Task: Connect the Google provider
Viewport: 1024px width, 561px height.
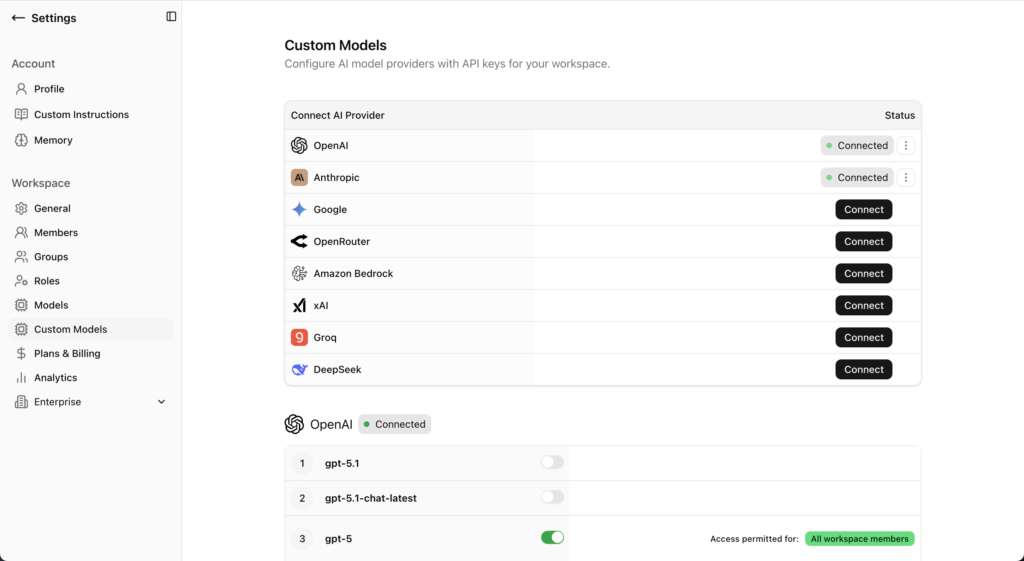Action: 863,210
